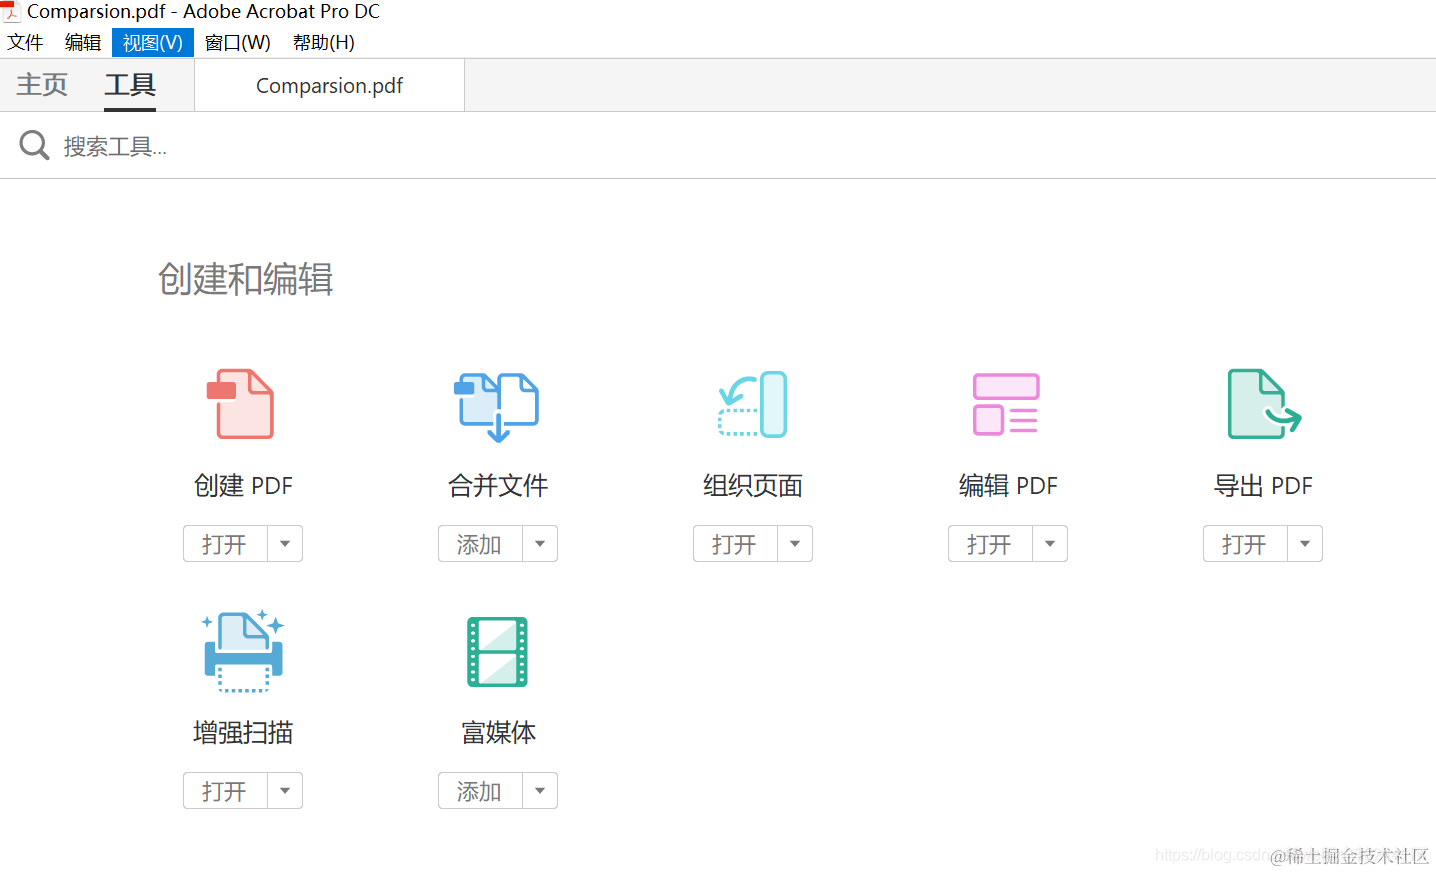This screenshot has width=1436, height=873.
Task: Expand dropdown arrow under 编辑 PDF
Action: click(1050, 544)
